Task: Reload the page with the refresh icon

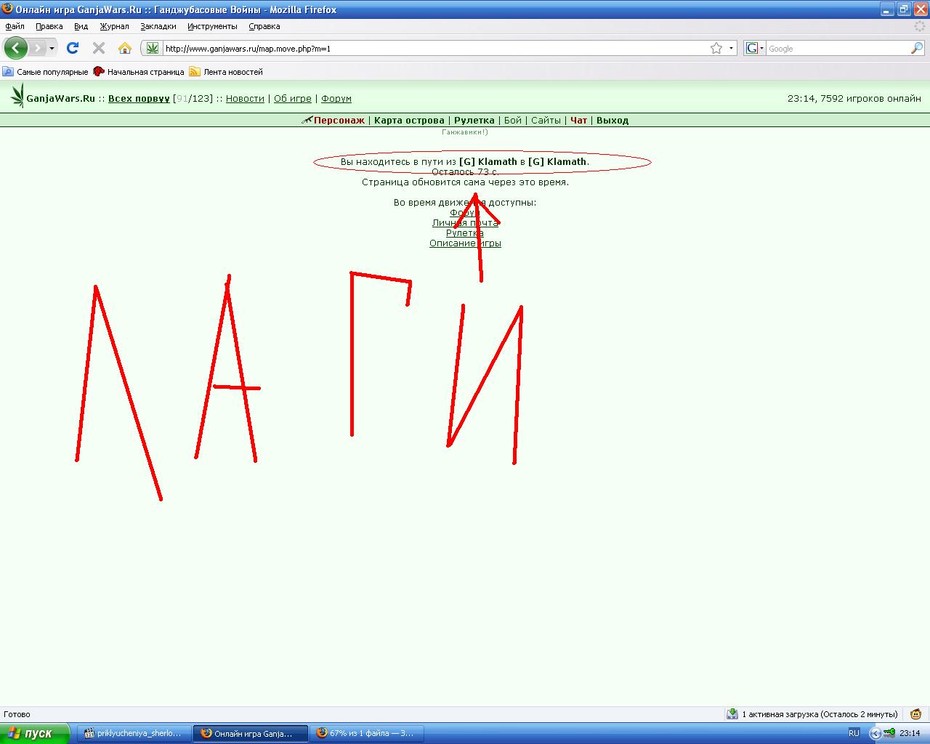Action: (72, 48)
